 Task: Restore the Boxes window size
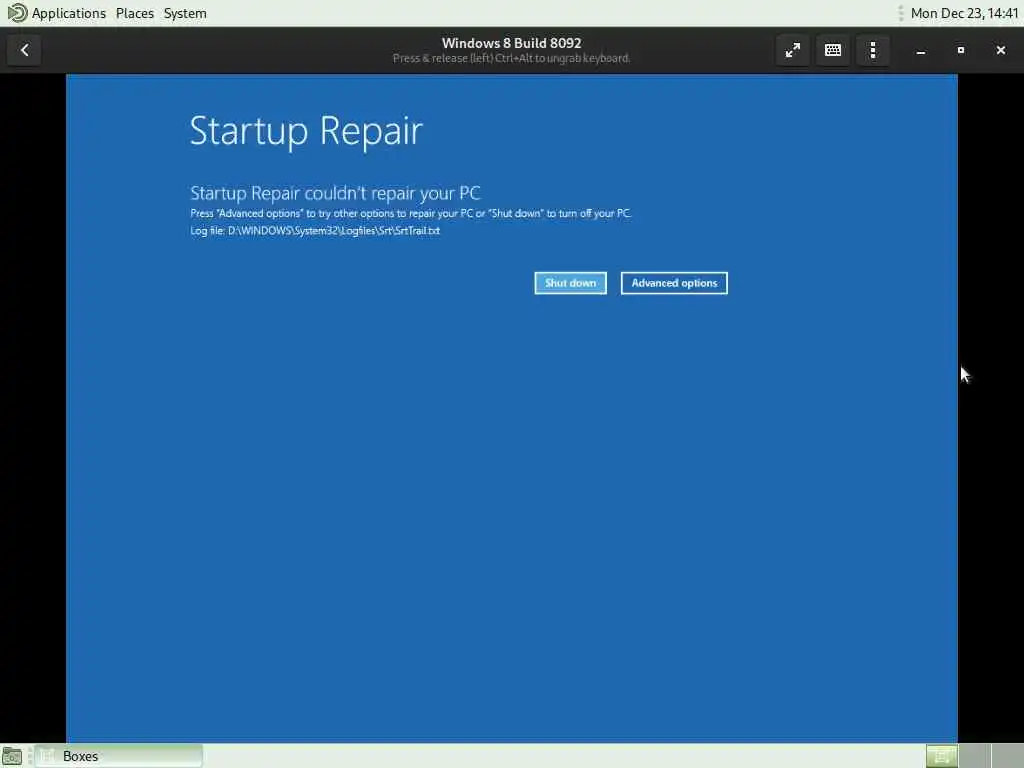(961, 50)
